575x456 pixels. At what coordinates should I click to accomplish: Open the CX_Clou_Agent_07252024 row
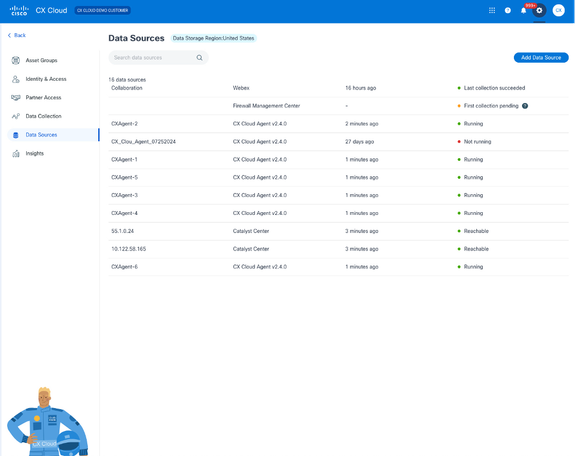pos(338,142)
